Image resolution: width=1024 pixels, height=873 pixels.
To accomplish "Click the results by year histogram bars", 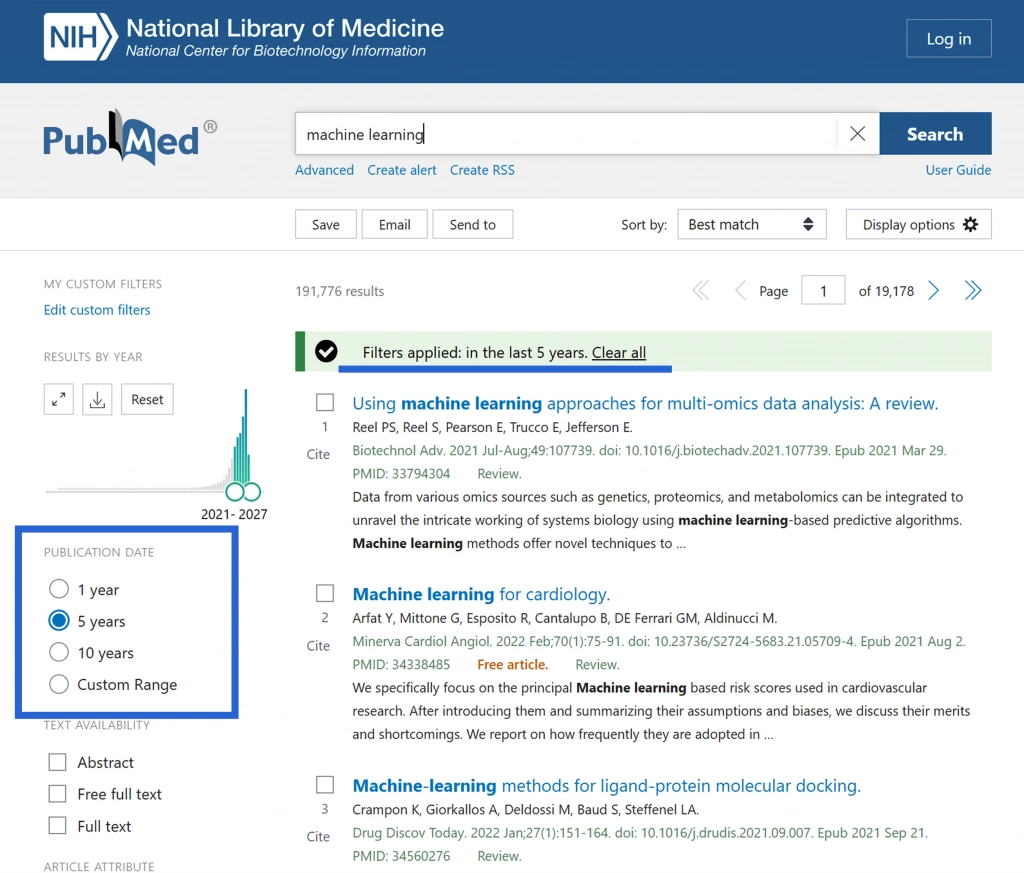I will [240, 437].
